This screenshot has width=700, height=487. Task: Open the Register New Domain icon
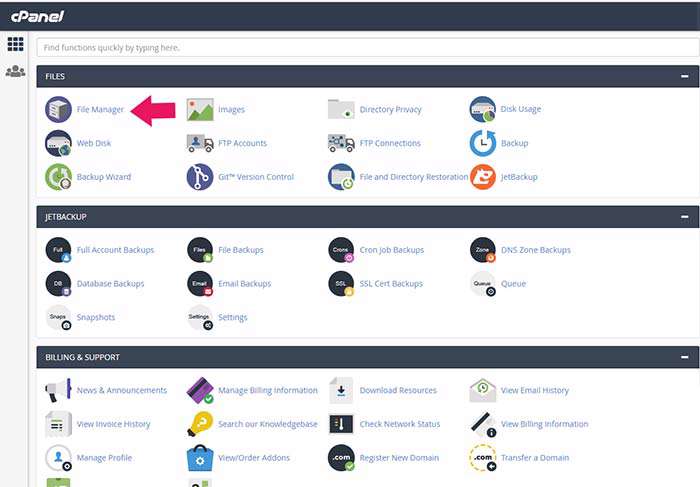point(341,458)
